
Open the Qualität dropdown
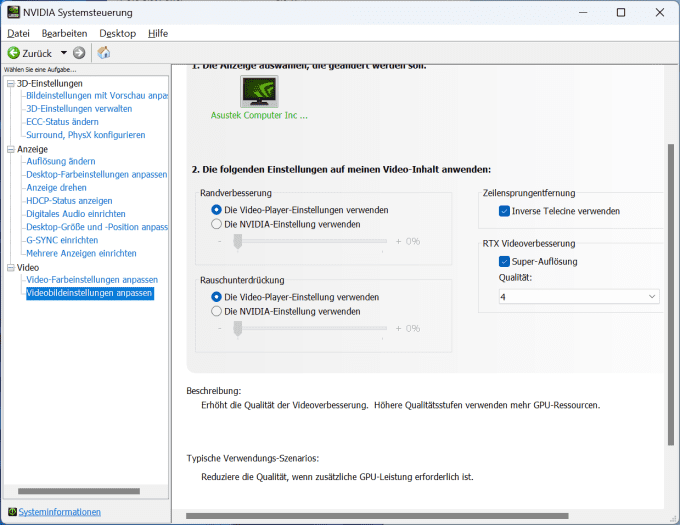pyautogui.click(x=579, y=297)
